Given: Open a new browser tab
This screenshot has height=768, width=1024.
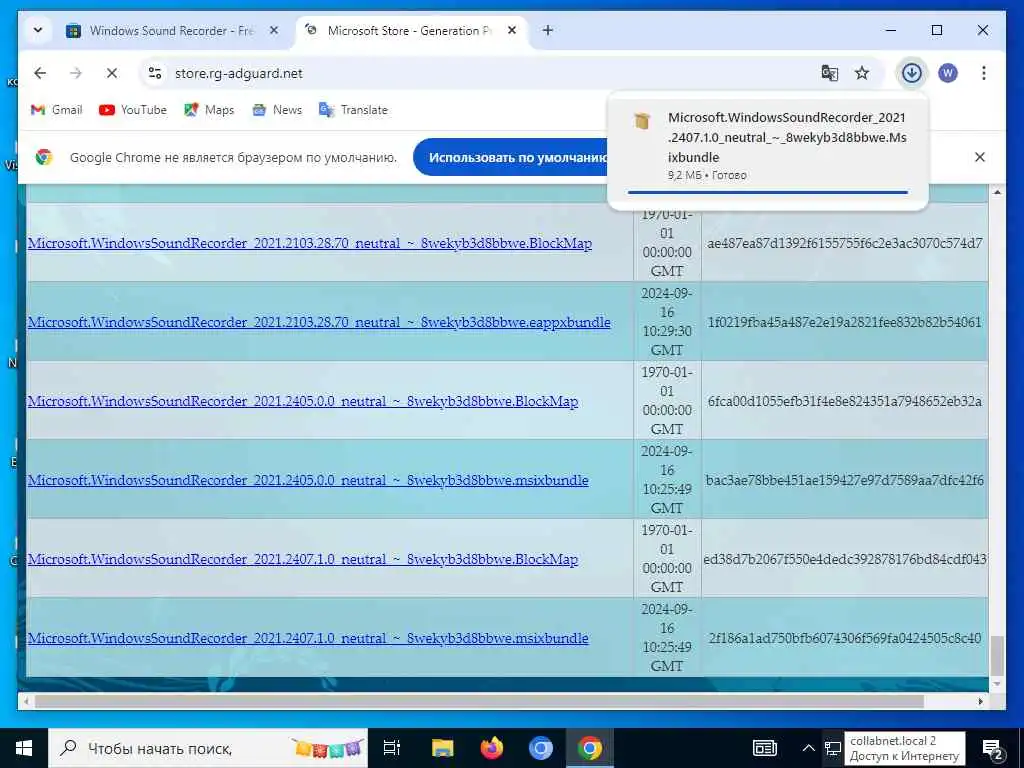Looking at the screenshot, I should coord(548,30).
